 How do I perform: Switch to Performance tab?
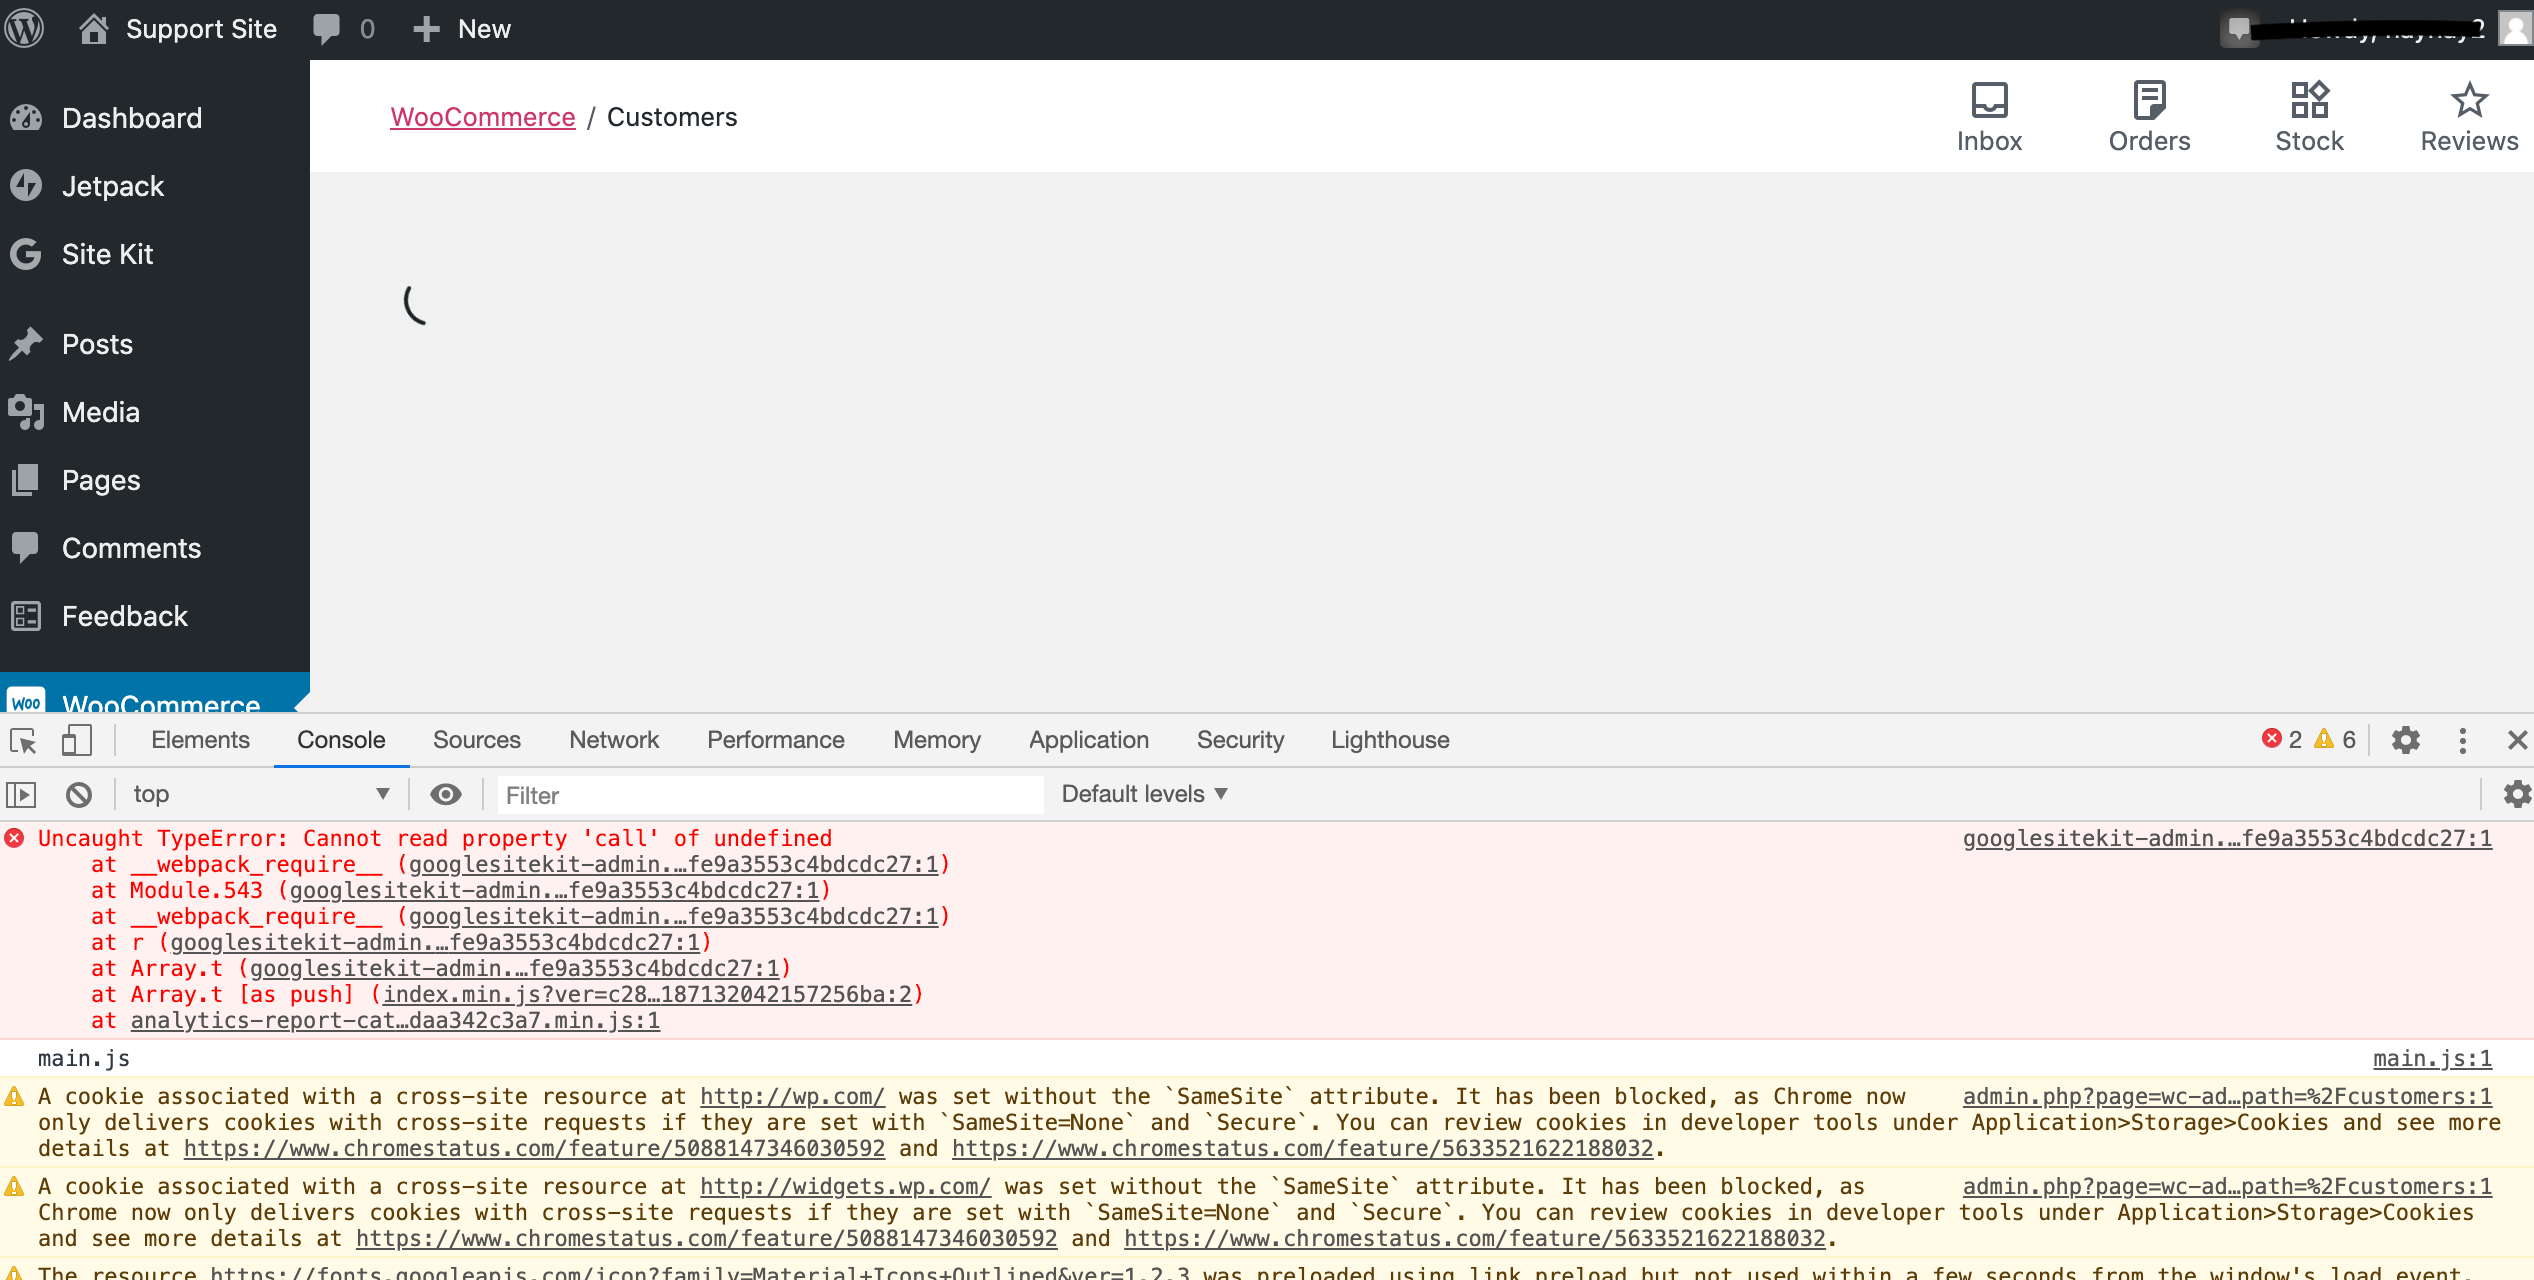(776, 740)
